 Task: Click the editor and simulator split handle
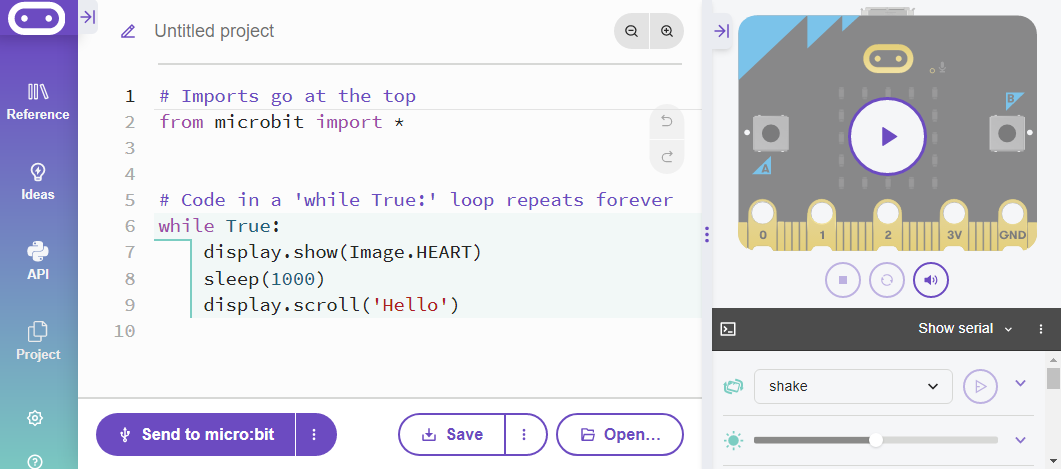[707, 234]
